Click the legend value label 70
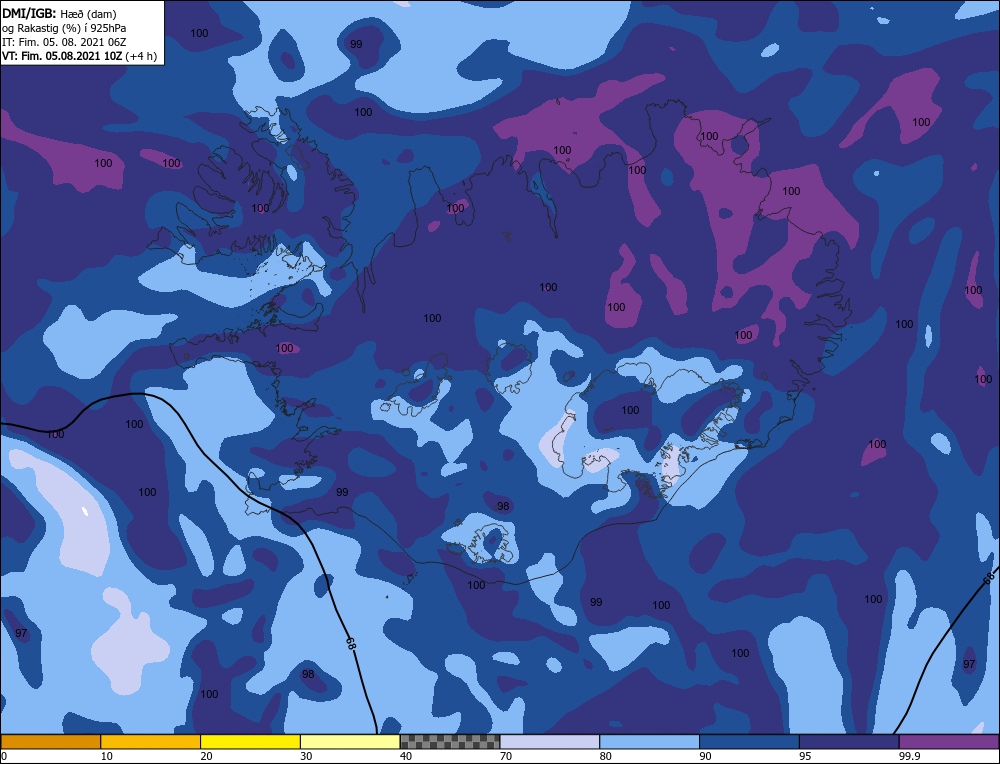Screen dimensions: 1000x764 pos(506,756)
